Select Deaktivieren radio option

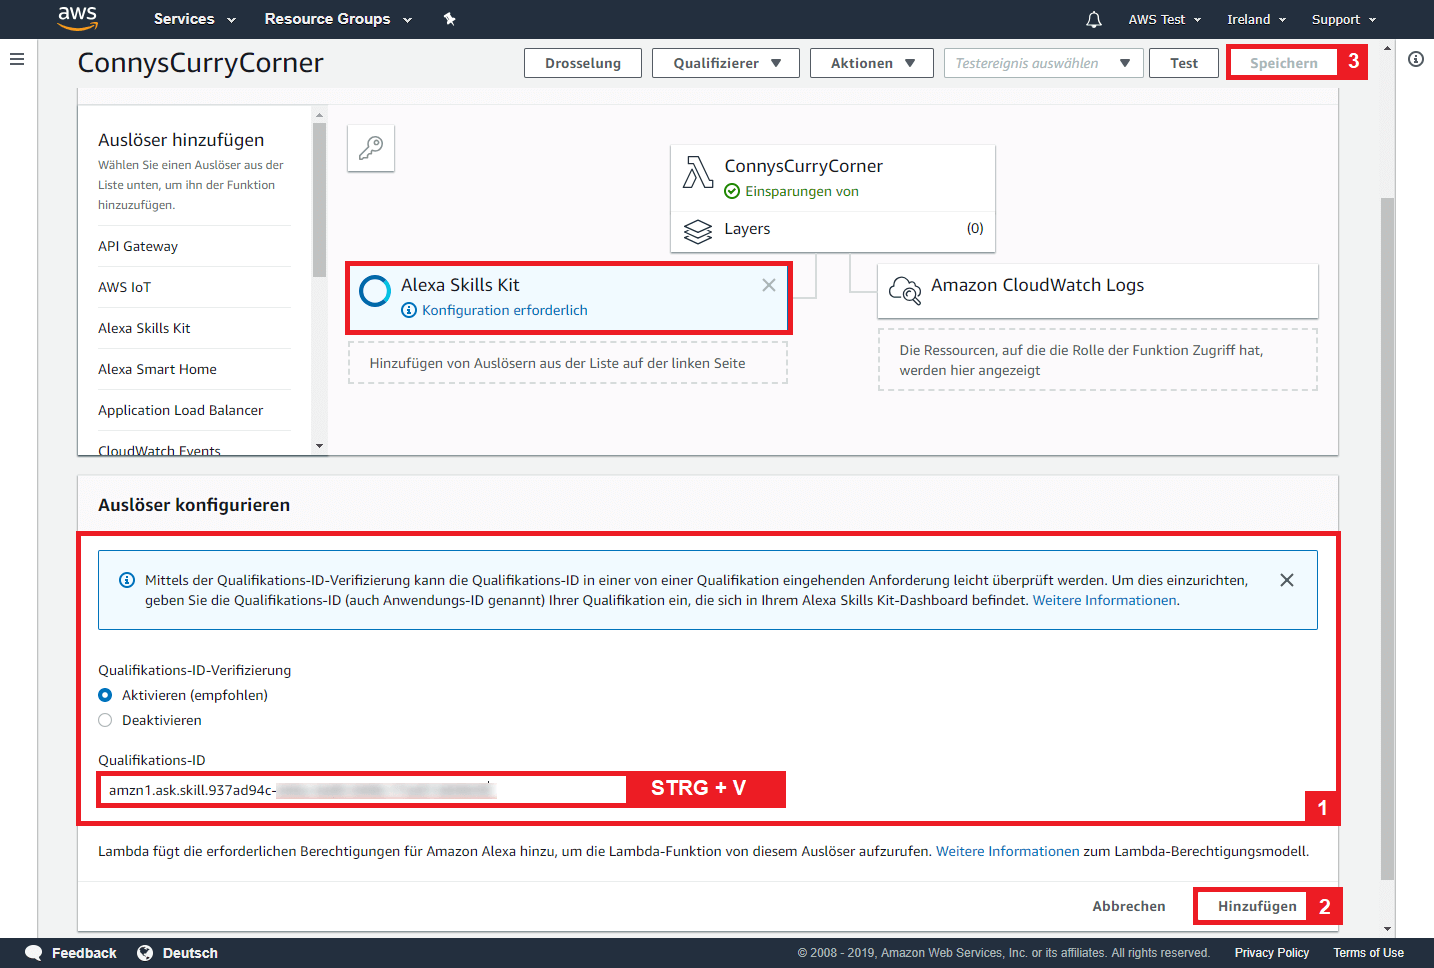point(105,720)
